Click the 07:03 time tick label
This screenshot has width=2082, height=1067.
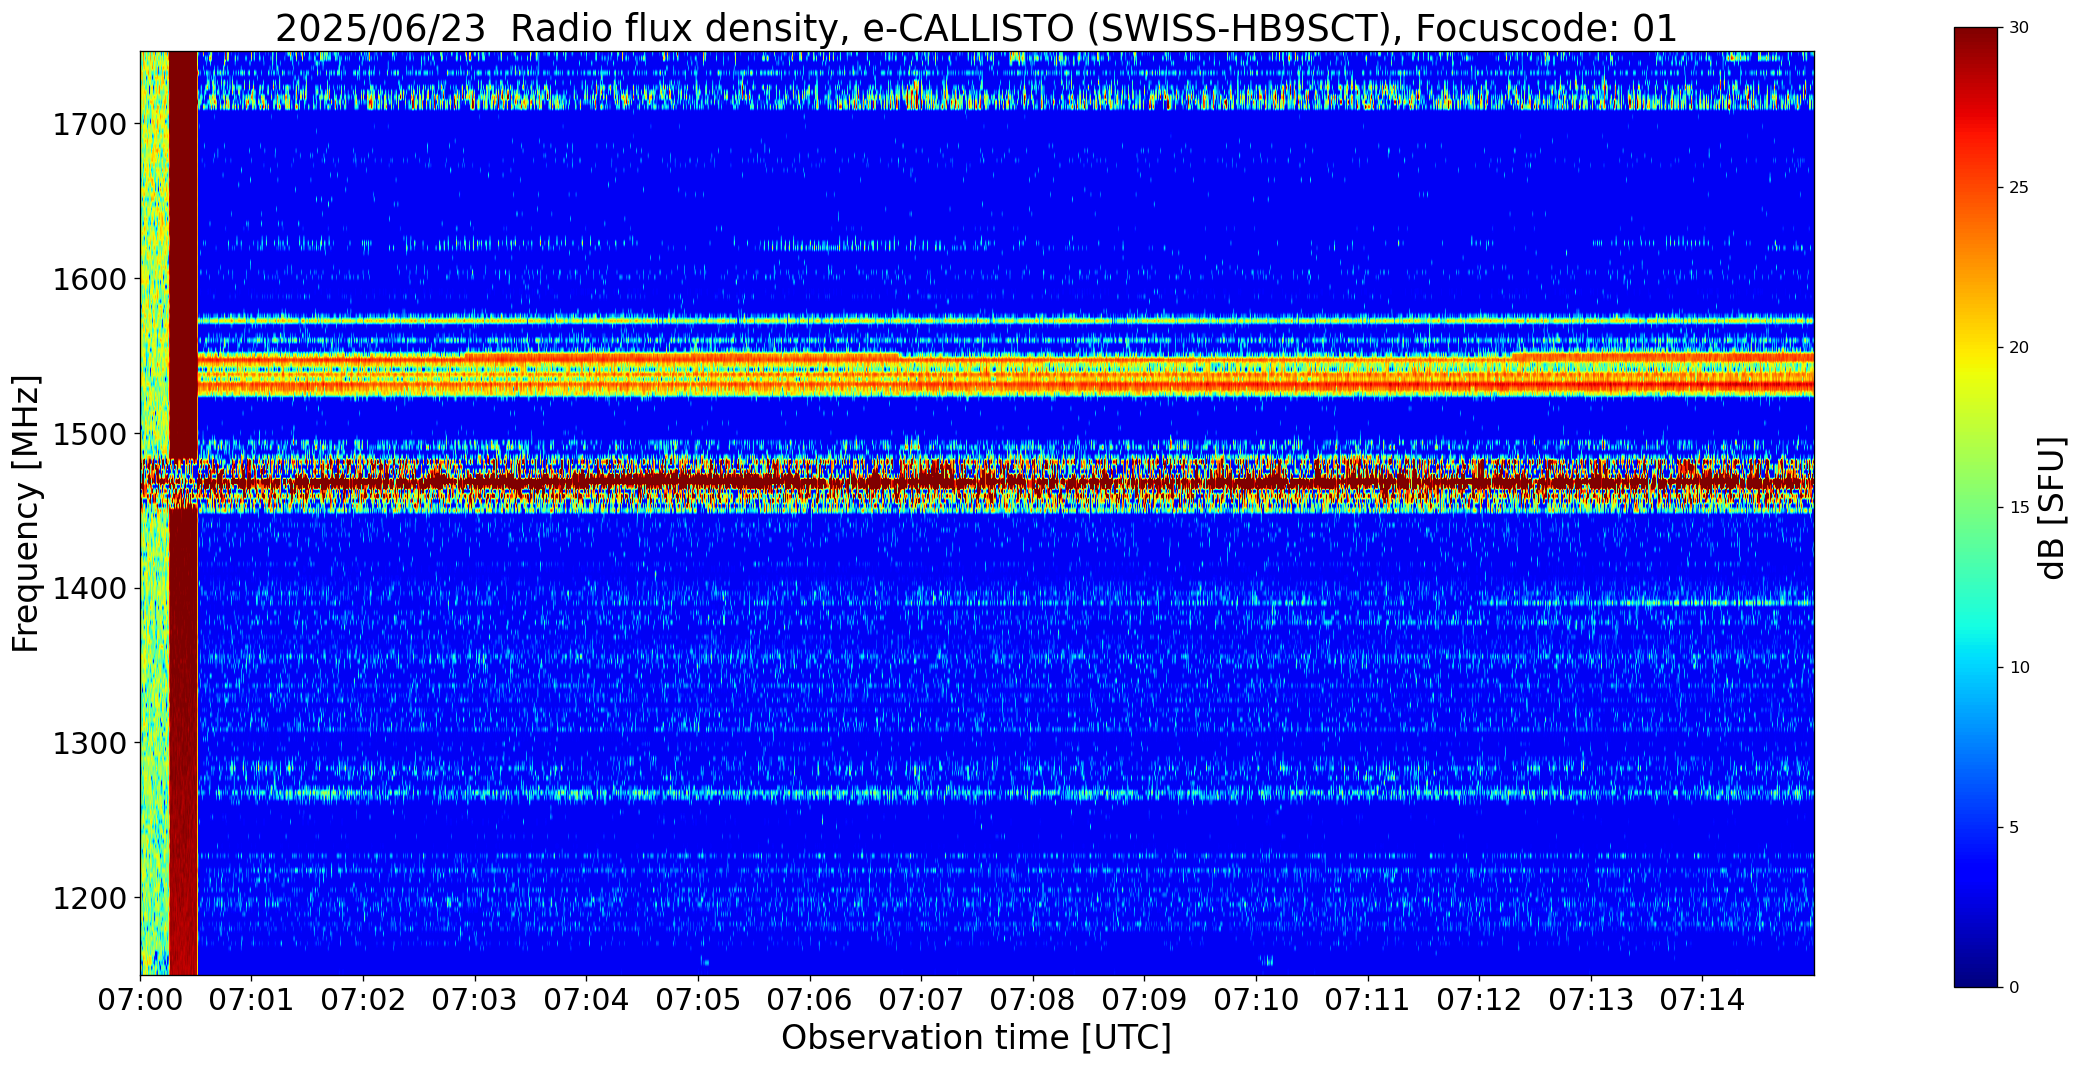coord(475,1000)
